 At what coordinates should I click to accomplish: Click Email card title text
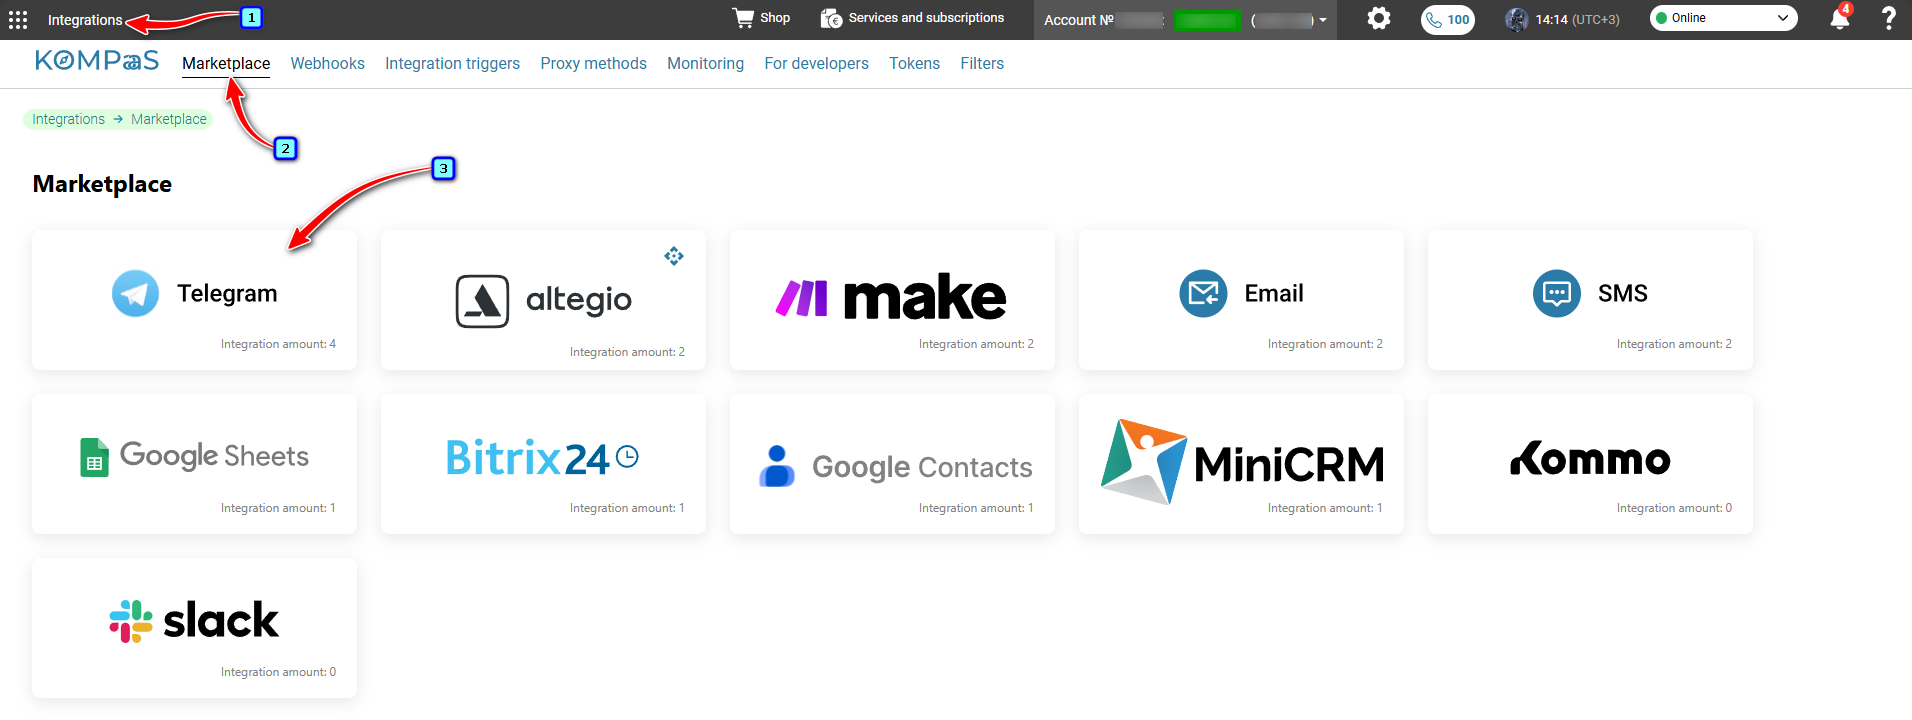(1274, 293)
